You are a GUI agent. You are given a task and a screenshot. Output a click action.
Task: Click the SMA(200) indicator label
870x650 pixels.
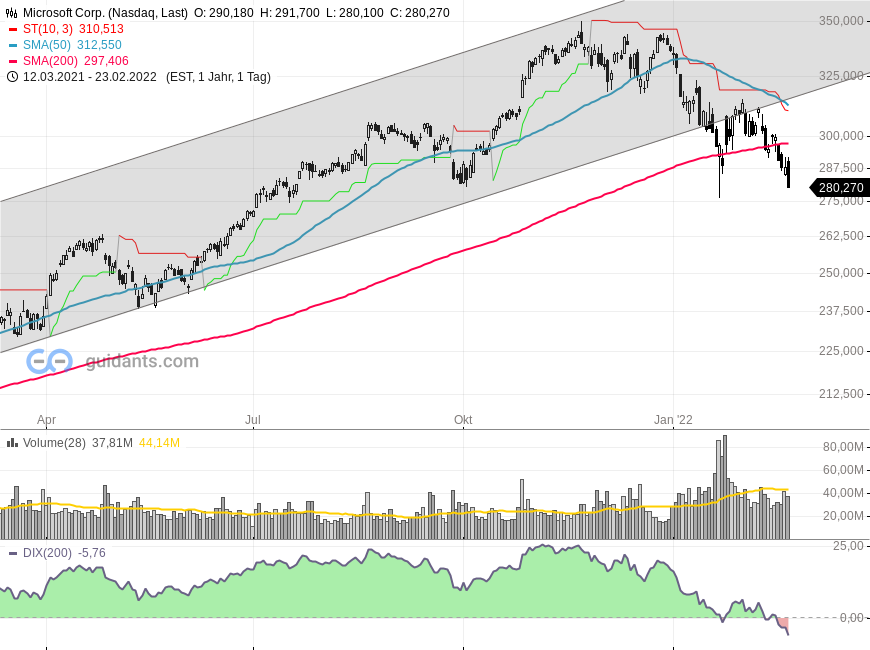(x=50, y=61)
